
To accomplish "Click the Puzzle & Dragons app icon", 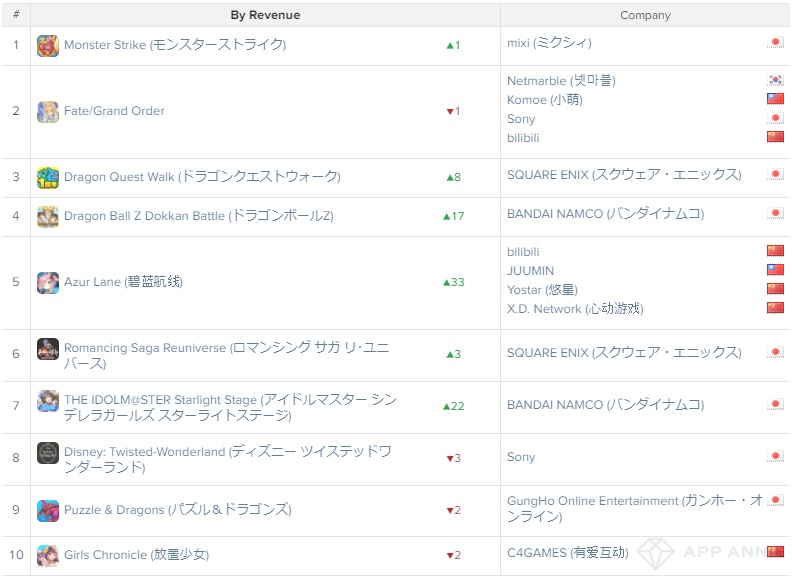I will (x=47, y=510).
